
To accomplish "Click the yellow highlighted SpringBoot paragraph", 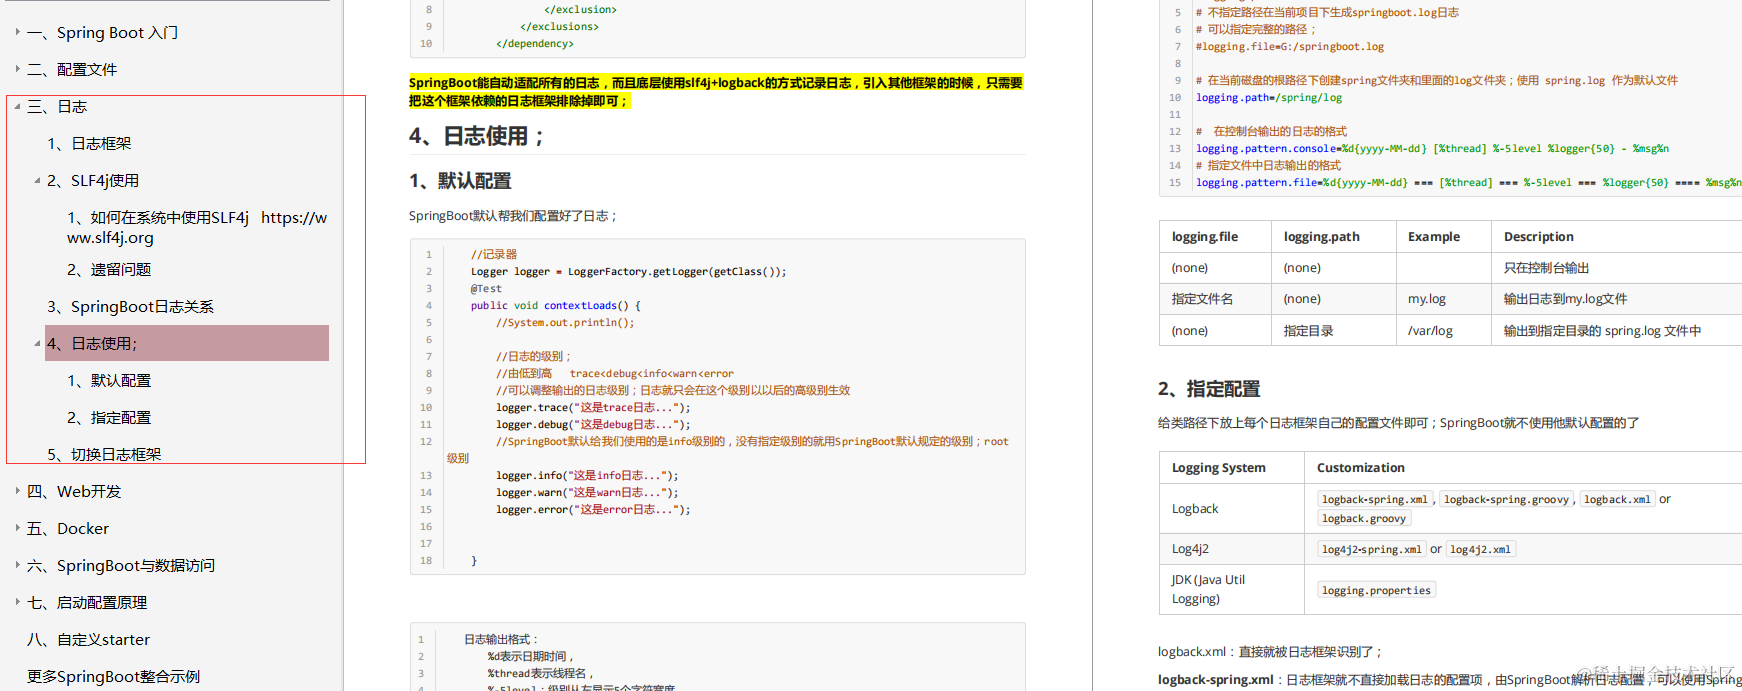I will point(716,92).
